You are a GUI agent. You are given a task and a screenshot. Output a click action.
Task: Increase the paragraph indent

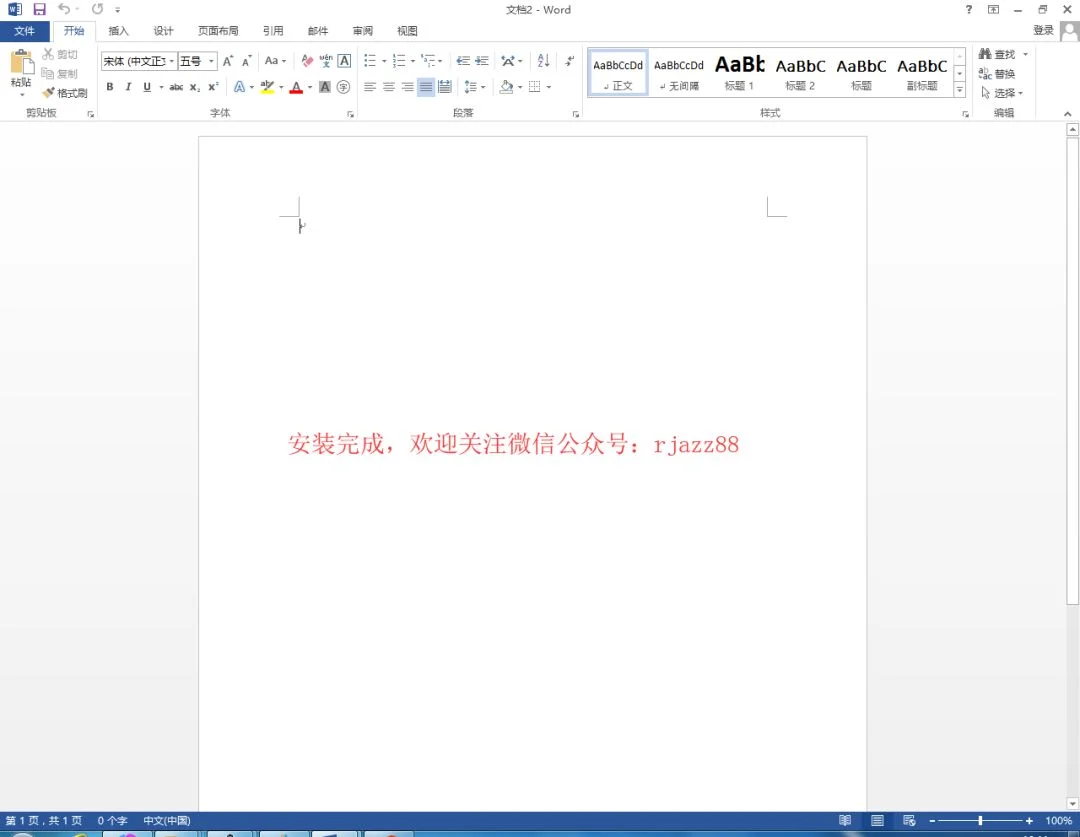coord(481,61)
